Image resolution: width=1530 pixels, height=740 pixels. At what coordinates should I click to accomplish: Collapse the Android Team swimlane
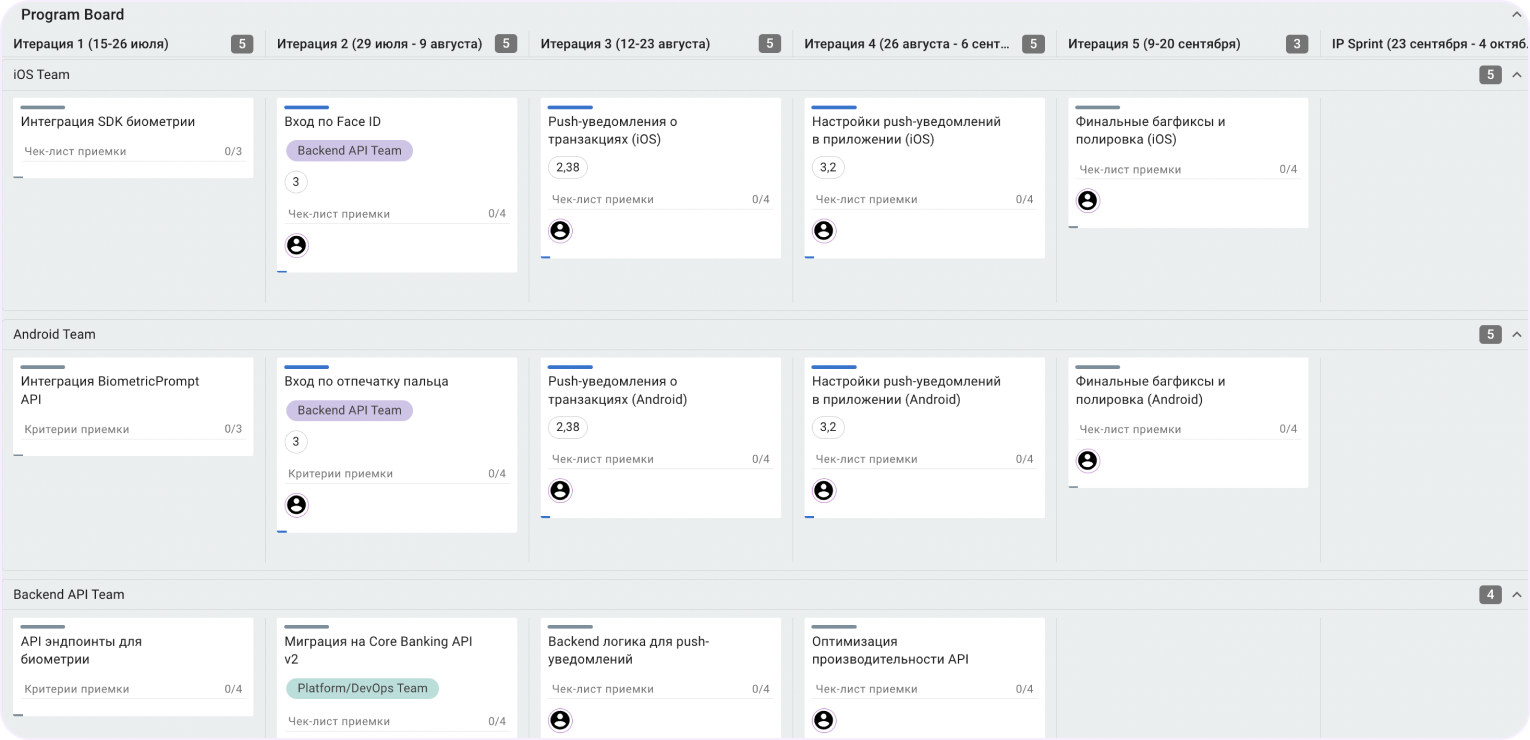pyautogui.click(x=1516, y=335)
